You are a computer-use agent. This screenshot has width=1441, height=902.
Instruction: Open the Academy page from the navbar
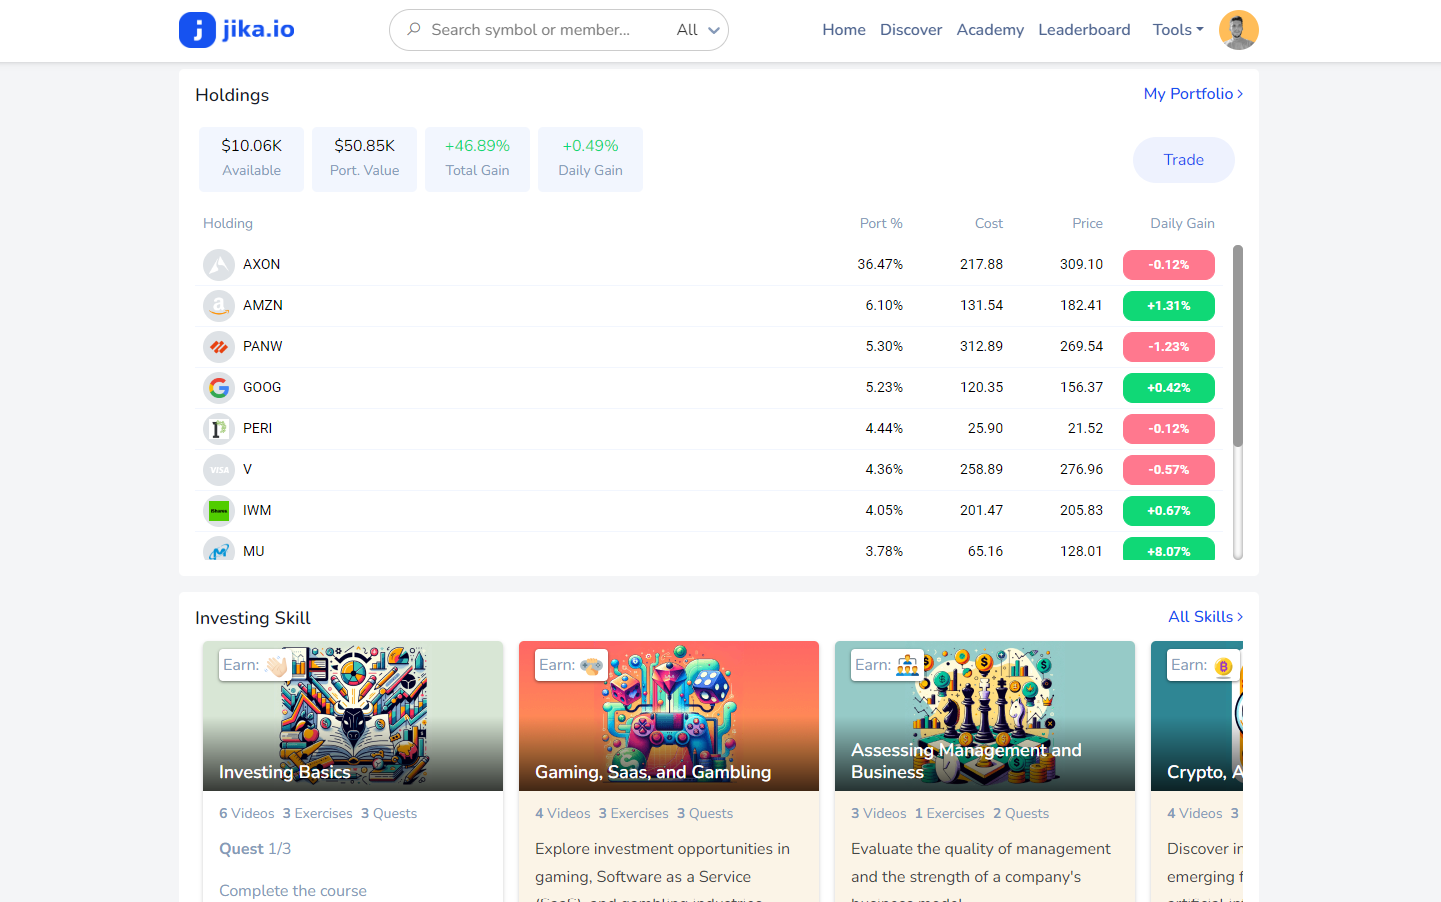990,29
